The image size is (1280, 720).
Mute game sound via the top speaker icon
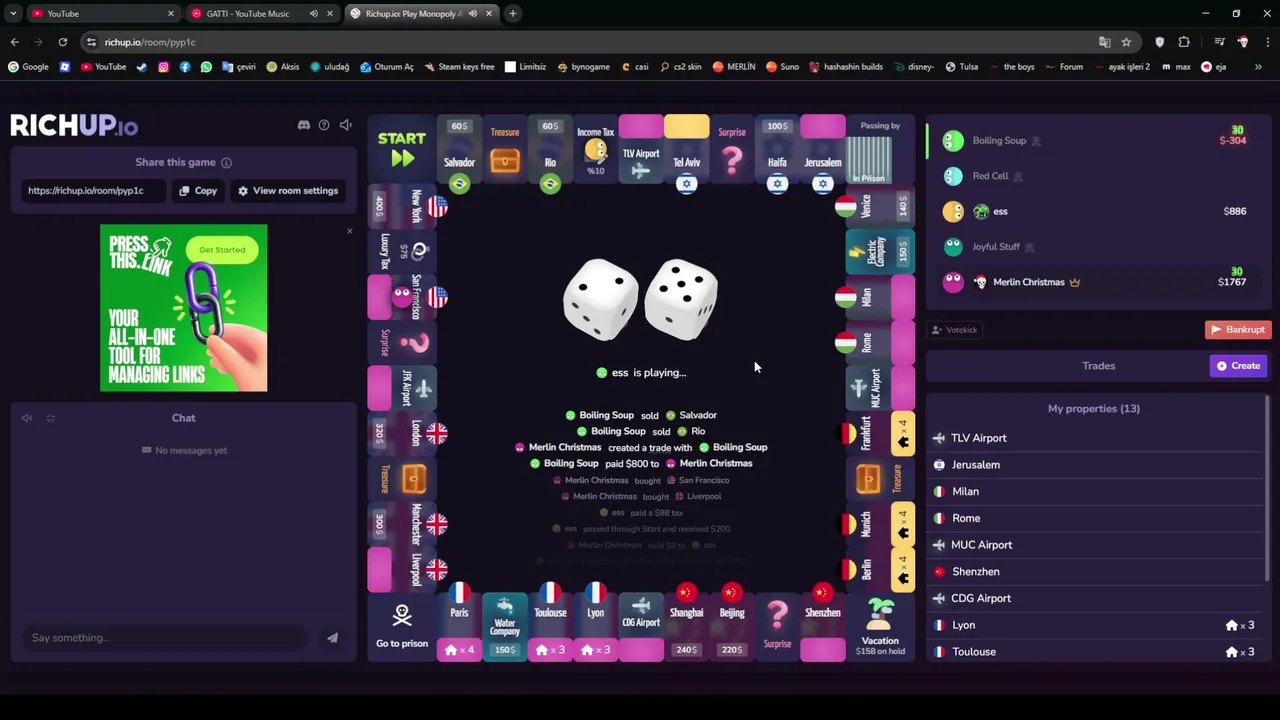point(345,125)
